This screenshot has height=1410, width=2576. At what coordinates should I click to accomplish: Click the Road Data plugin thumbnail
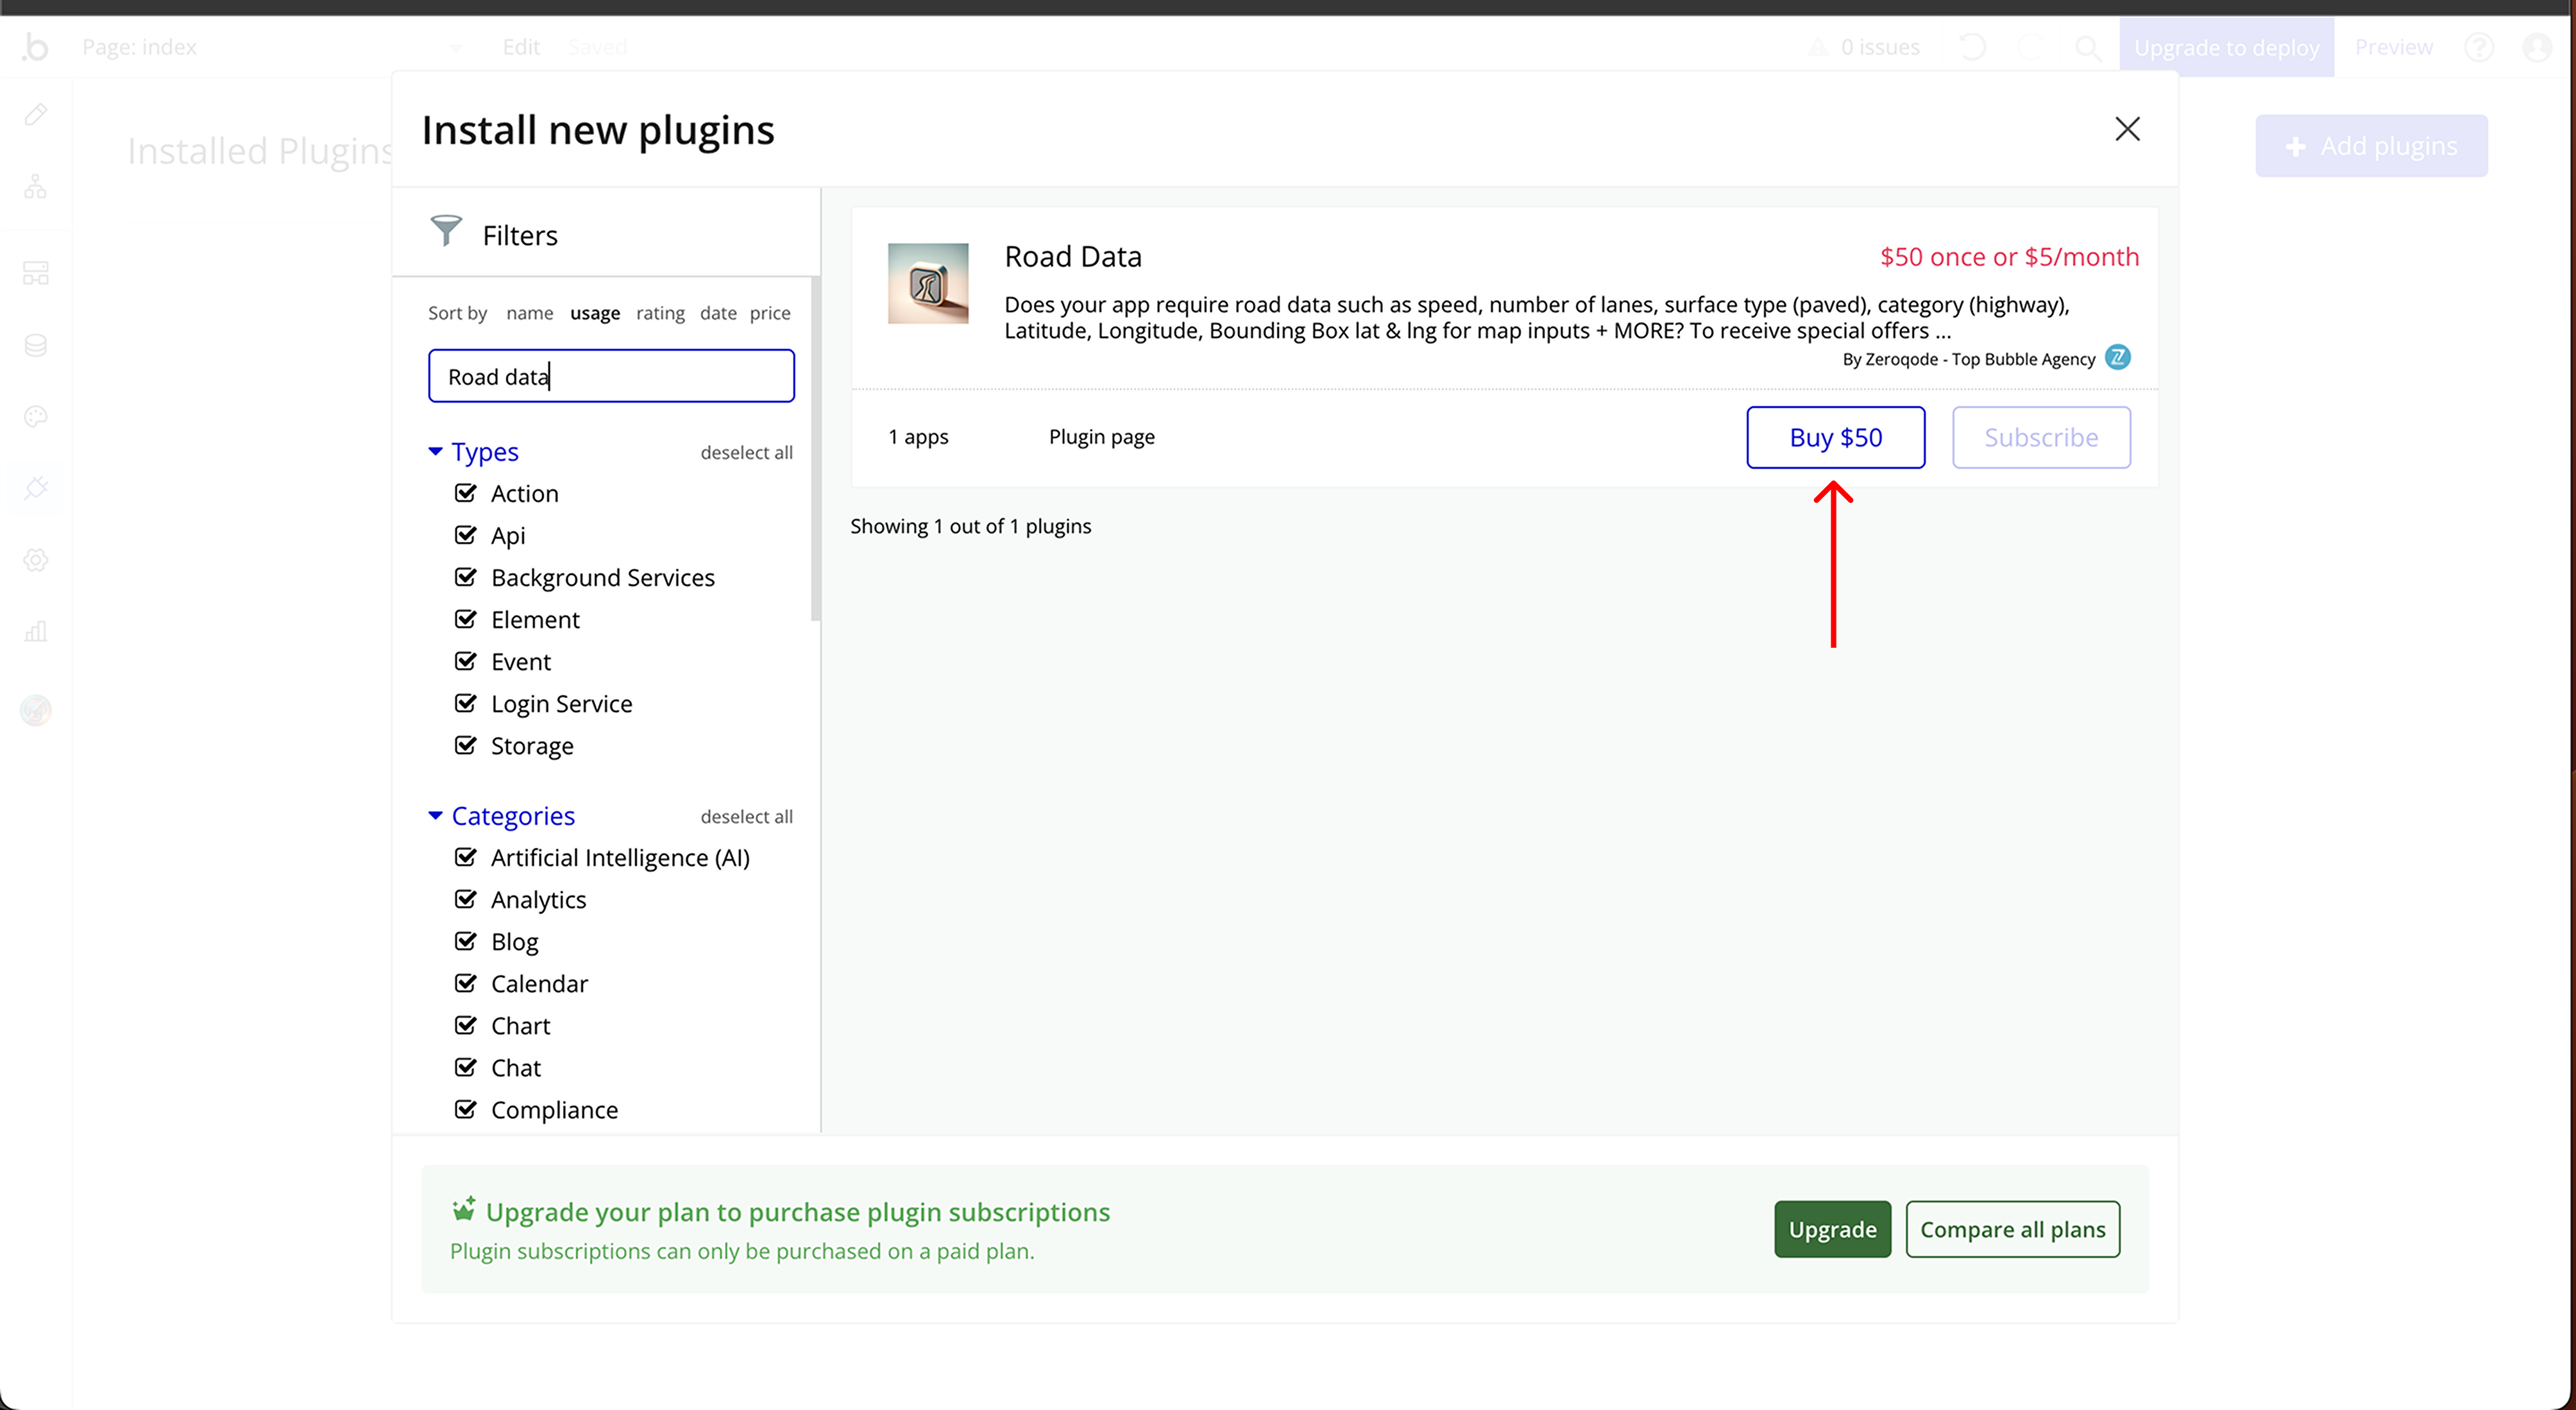[928, 283]
